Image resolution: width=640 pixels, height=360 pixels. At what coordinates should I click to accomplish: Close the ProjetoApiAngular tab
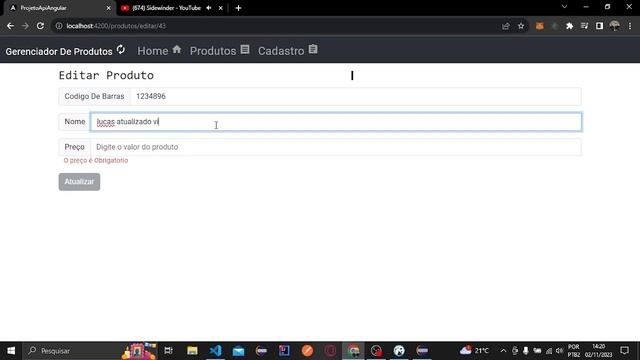109,8
